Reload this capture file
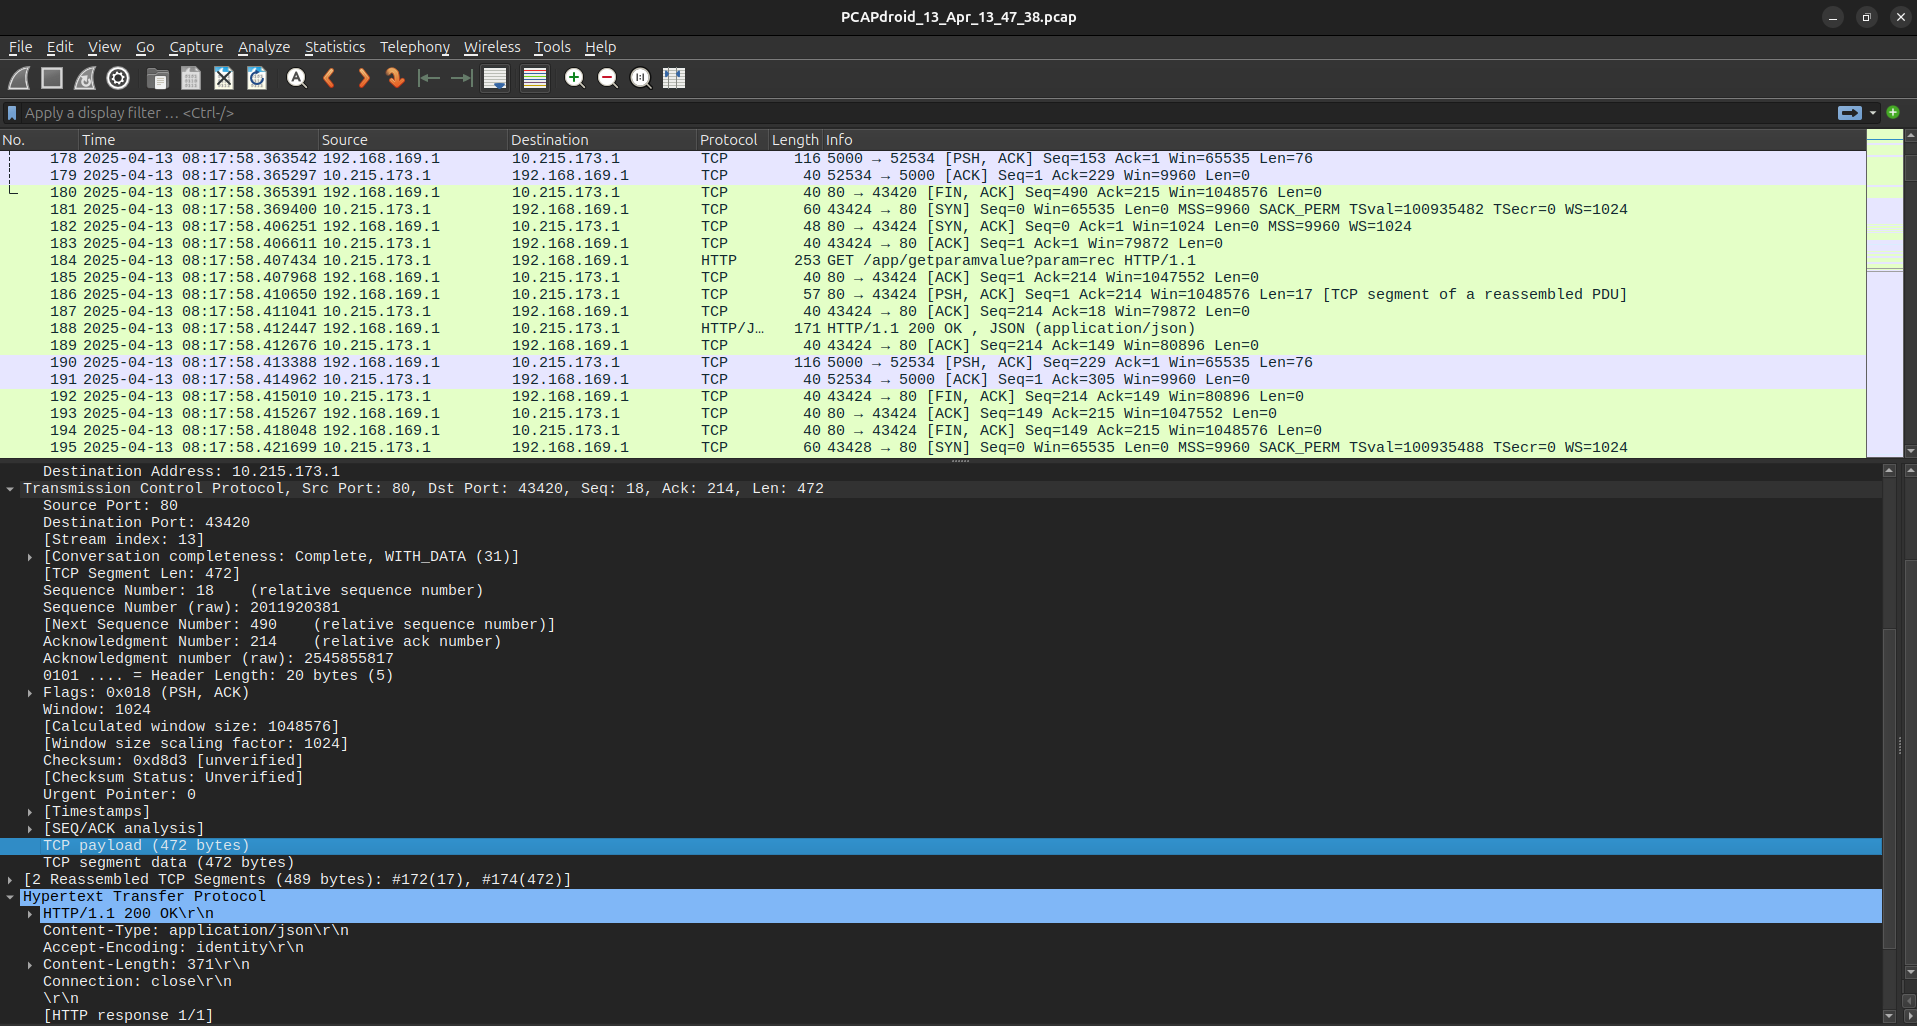 tap(257, 78)
